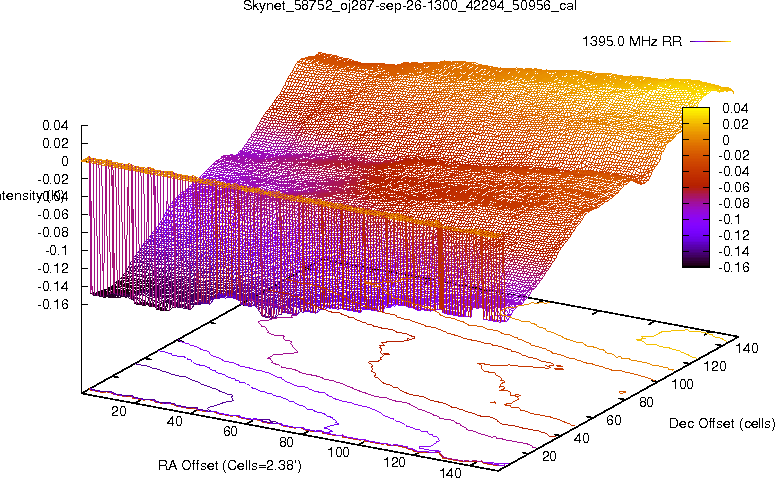This screenshot has height=478, width=775.
Task: Click the 0 label on the color bar
Action: (726, 140)
